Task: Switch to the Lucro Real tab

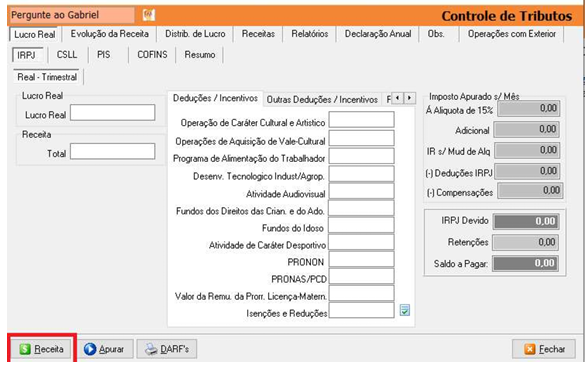Action: coord(34,35)
